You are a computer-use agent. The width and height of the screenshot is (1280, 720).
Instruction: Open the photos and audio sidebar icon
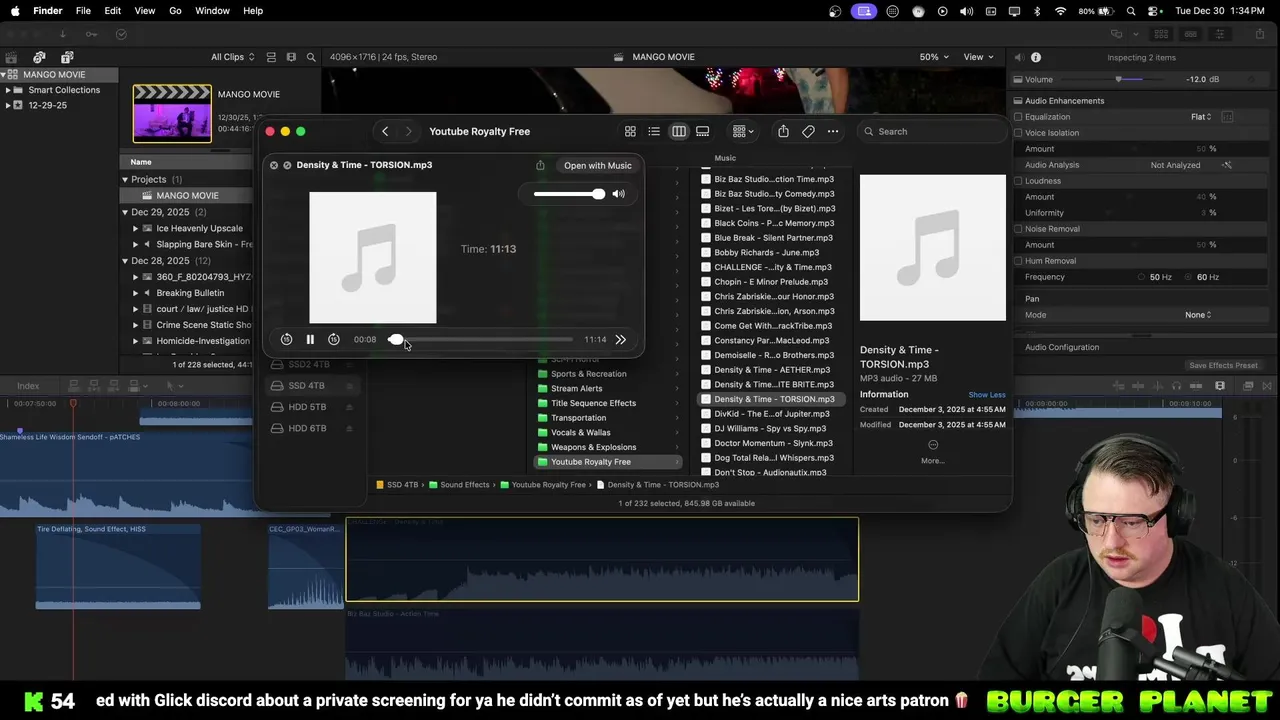(x=39, y=57)
